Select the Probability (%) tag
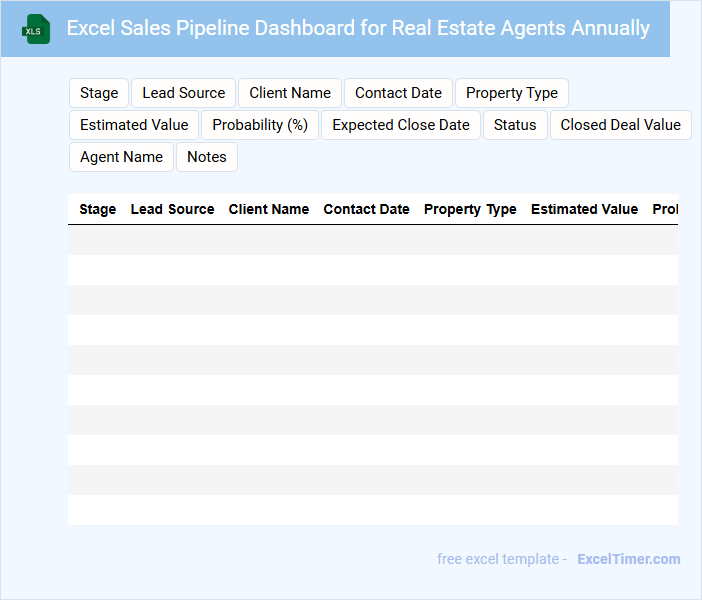The height and width of the screenshot is (600, 702). click(x=260, y=125)
